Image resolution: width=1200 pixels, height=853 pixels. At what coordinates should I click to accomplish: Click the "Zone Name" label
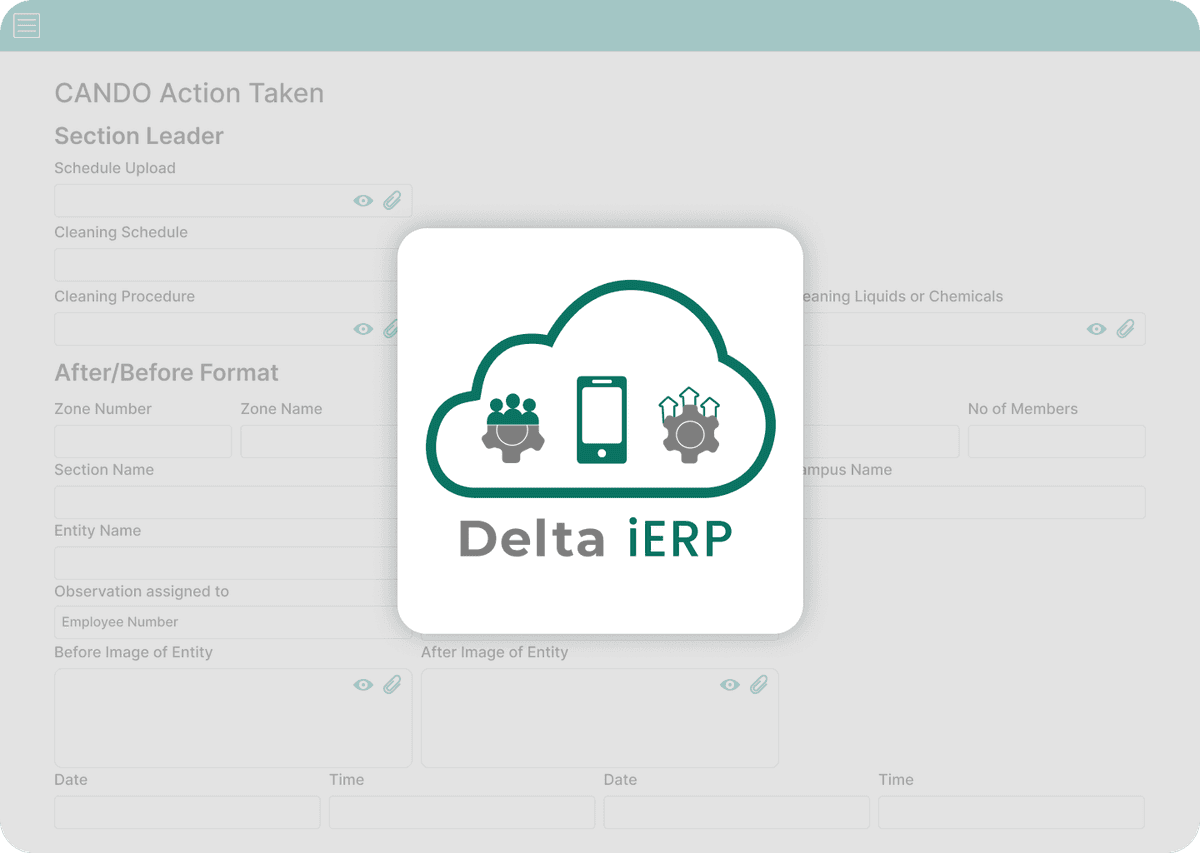pos(281,409)
